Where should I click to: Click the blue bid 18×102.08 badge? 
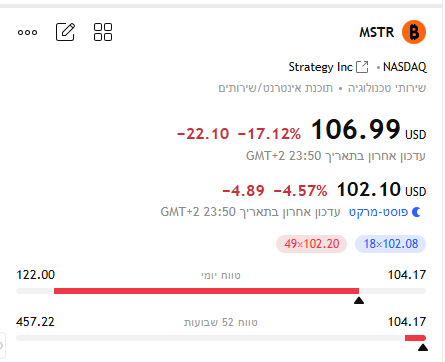point(391,244)
